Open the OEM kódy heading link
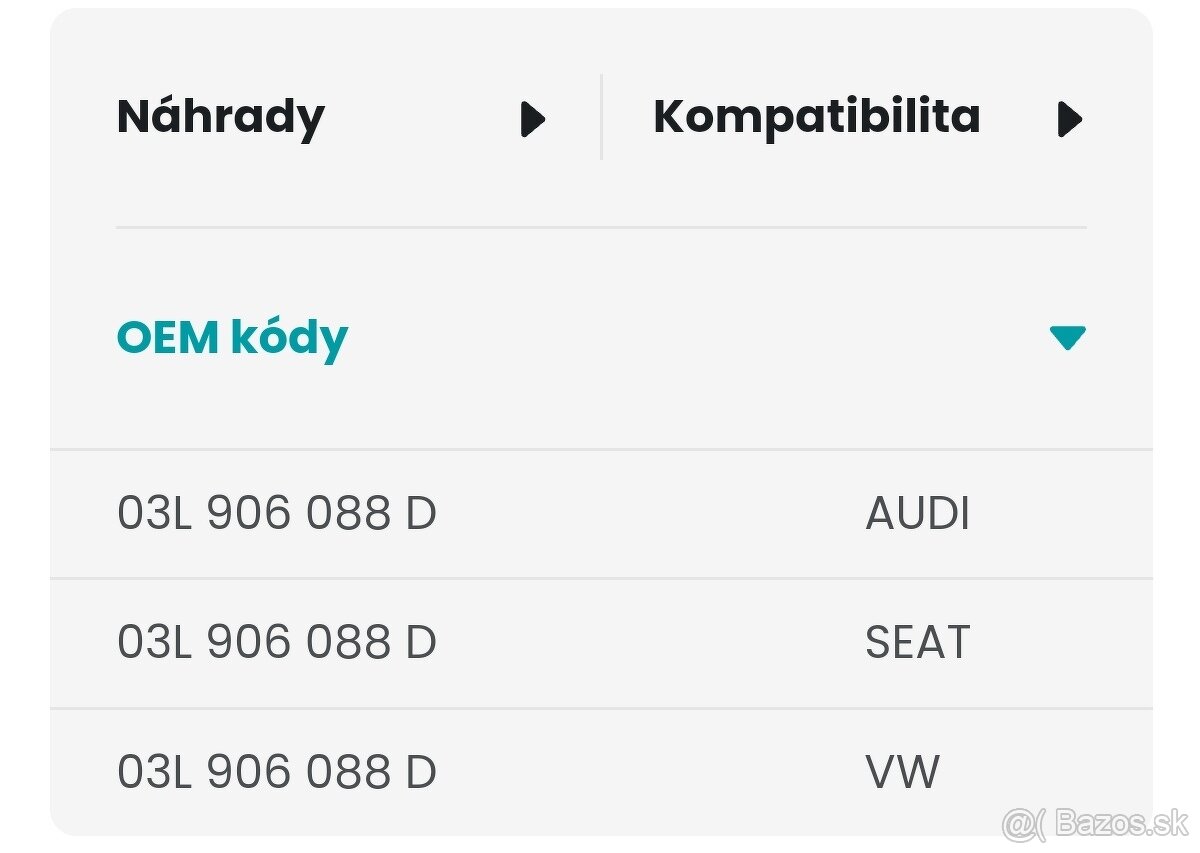 [x=232, y=337]
